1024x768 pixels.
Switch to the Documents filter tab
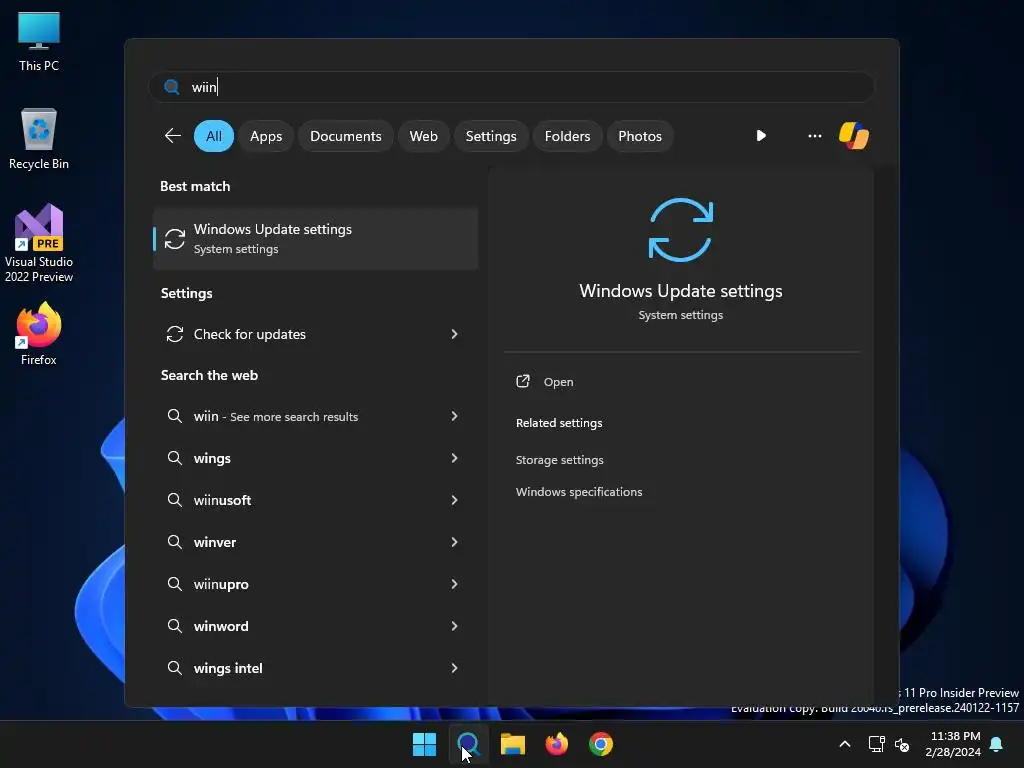point(345,136)
